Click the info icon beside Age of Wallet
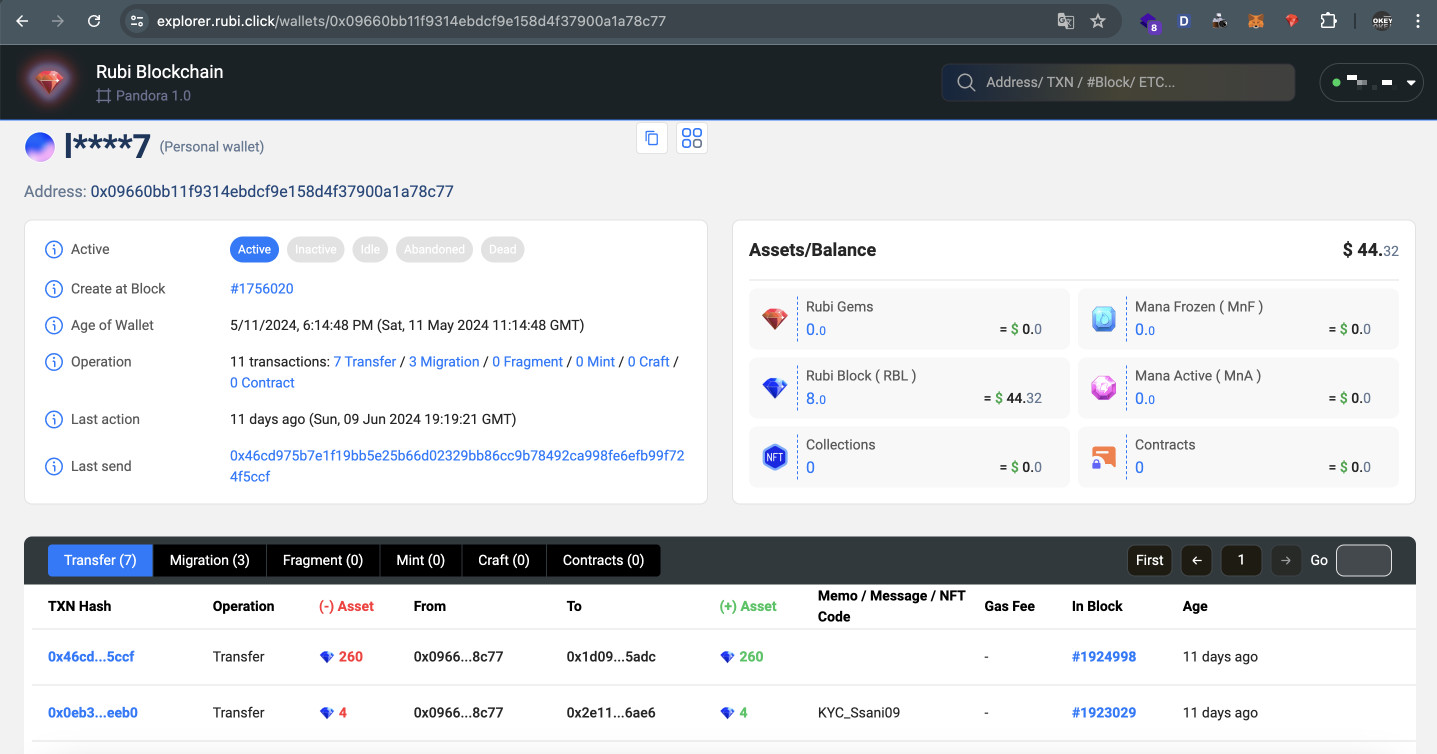Image resolution: width=1437 pixels, height=754 pixels. click(54, 325)
